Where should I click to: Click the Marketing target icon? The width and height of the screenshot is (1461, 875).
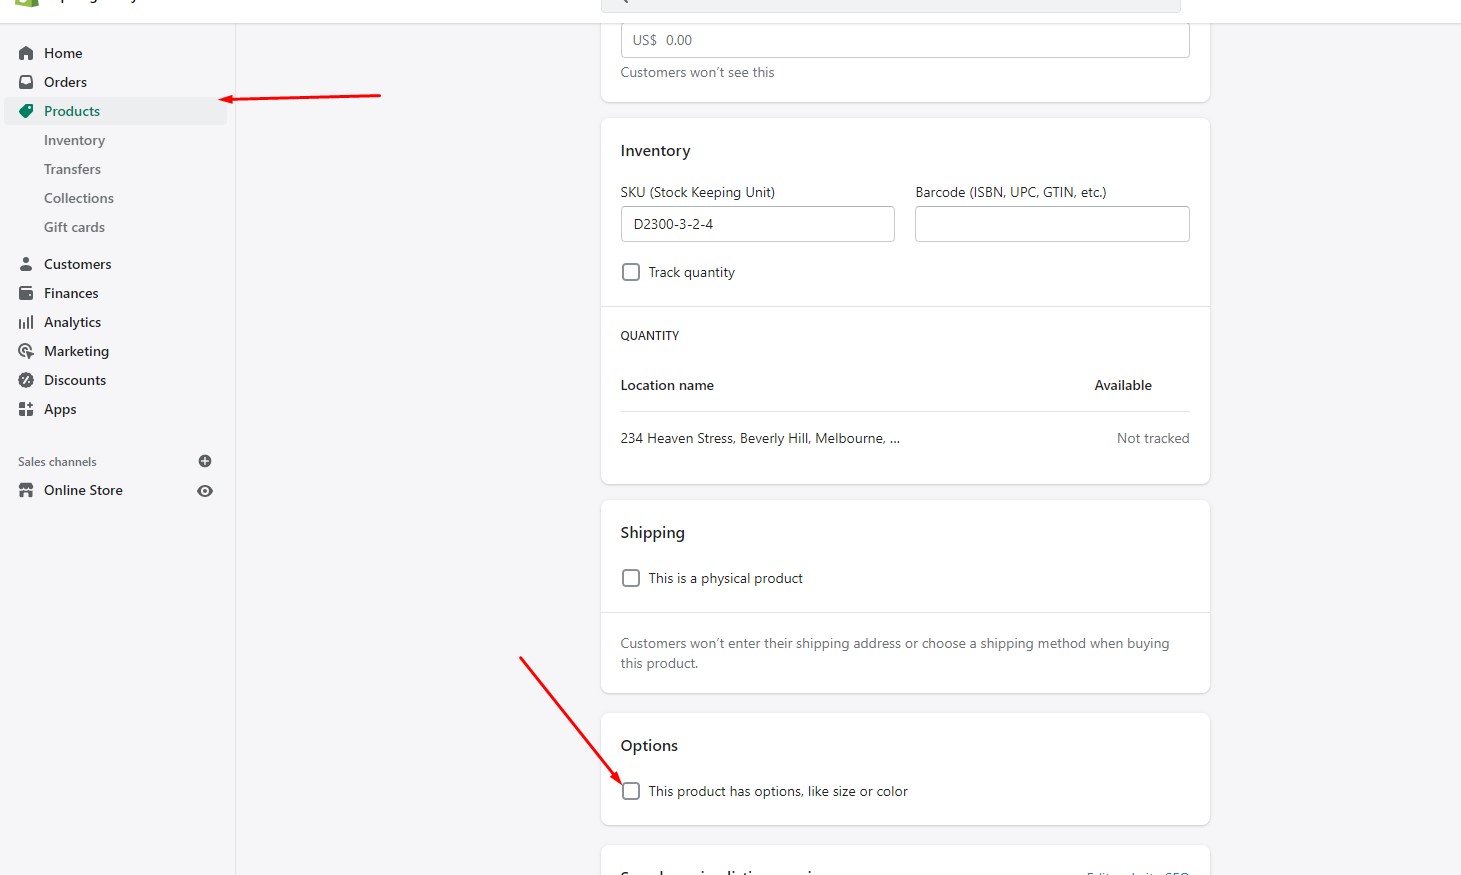pos(26,351)
